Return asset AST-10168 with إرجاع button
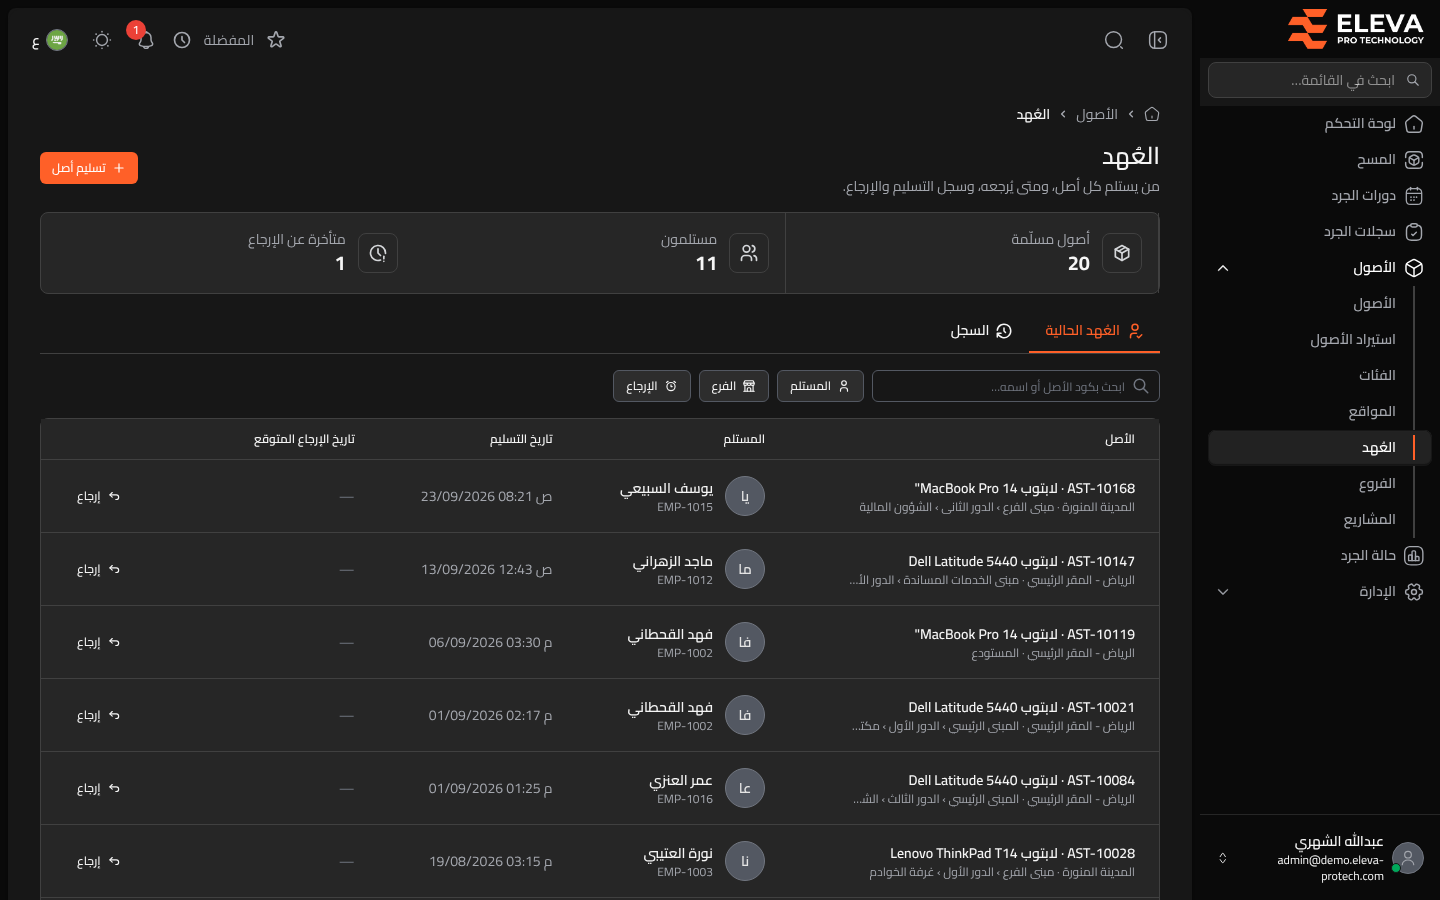This screenshot has width=1440, height=900. tap(98, 496)
